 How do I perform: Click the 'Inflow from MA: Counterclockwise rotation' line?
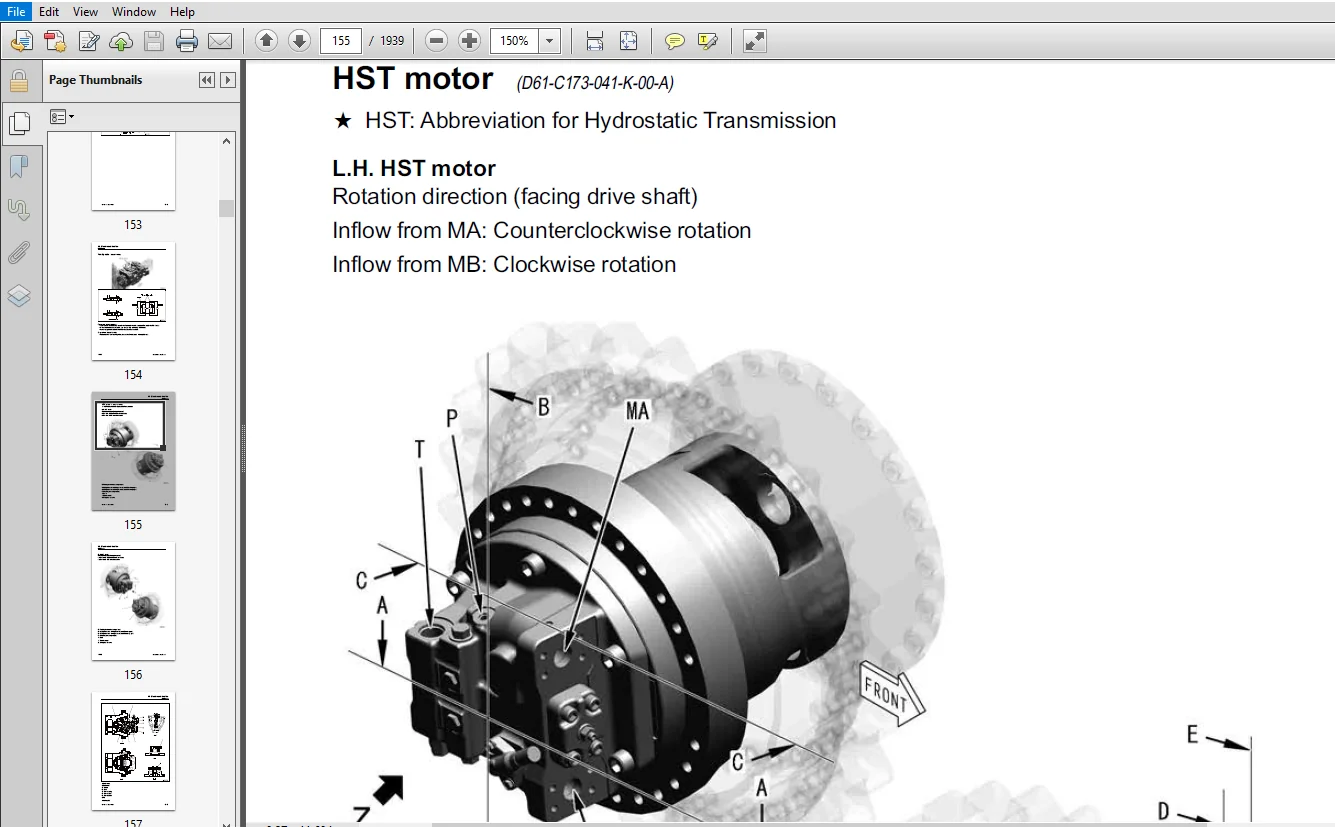542,231
